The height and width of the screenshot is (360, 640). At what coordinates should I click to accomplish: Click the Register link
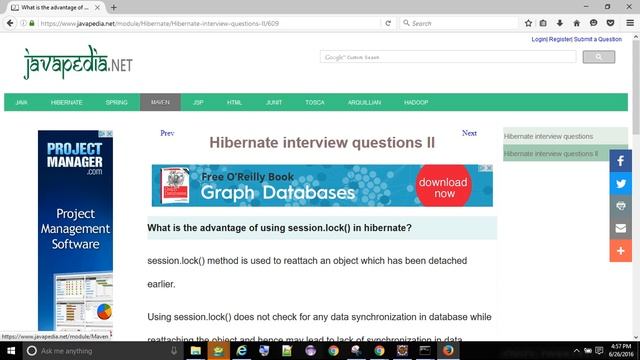pos(560,39)
